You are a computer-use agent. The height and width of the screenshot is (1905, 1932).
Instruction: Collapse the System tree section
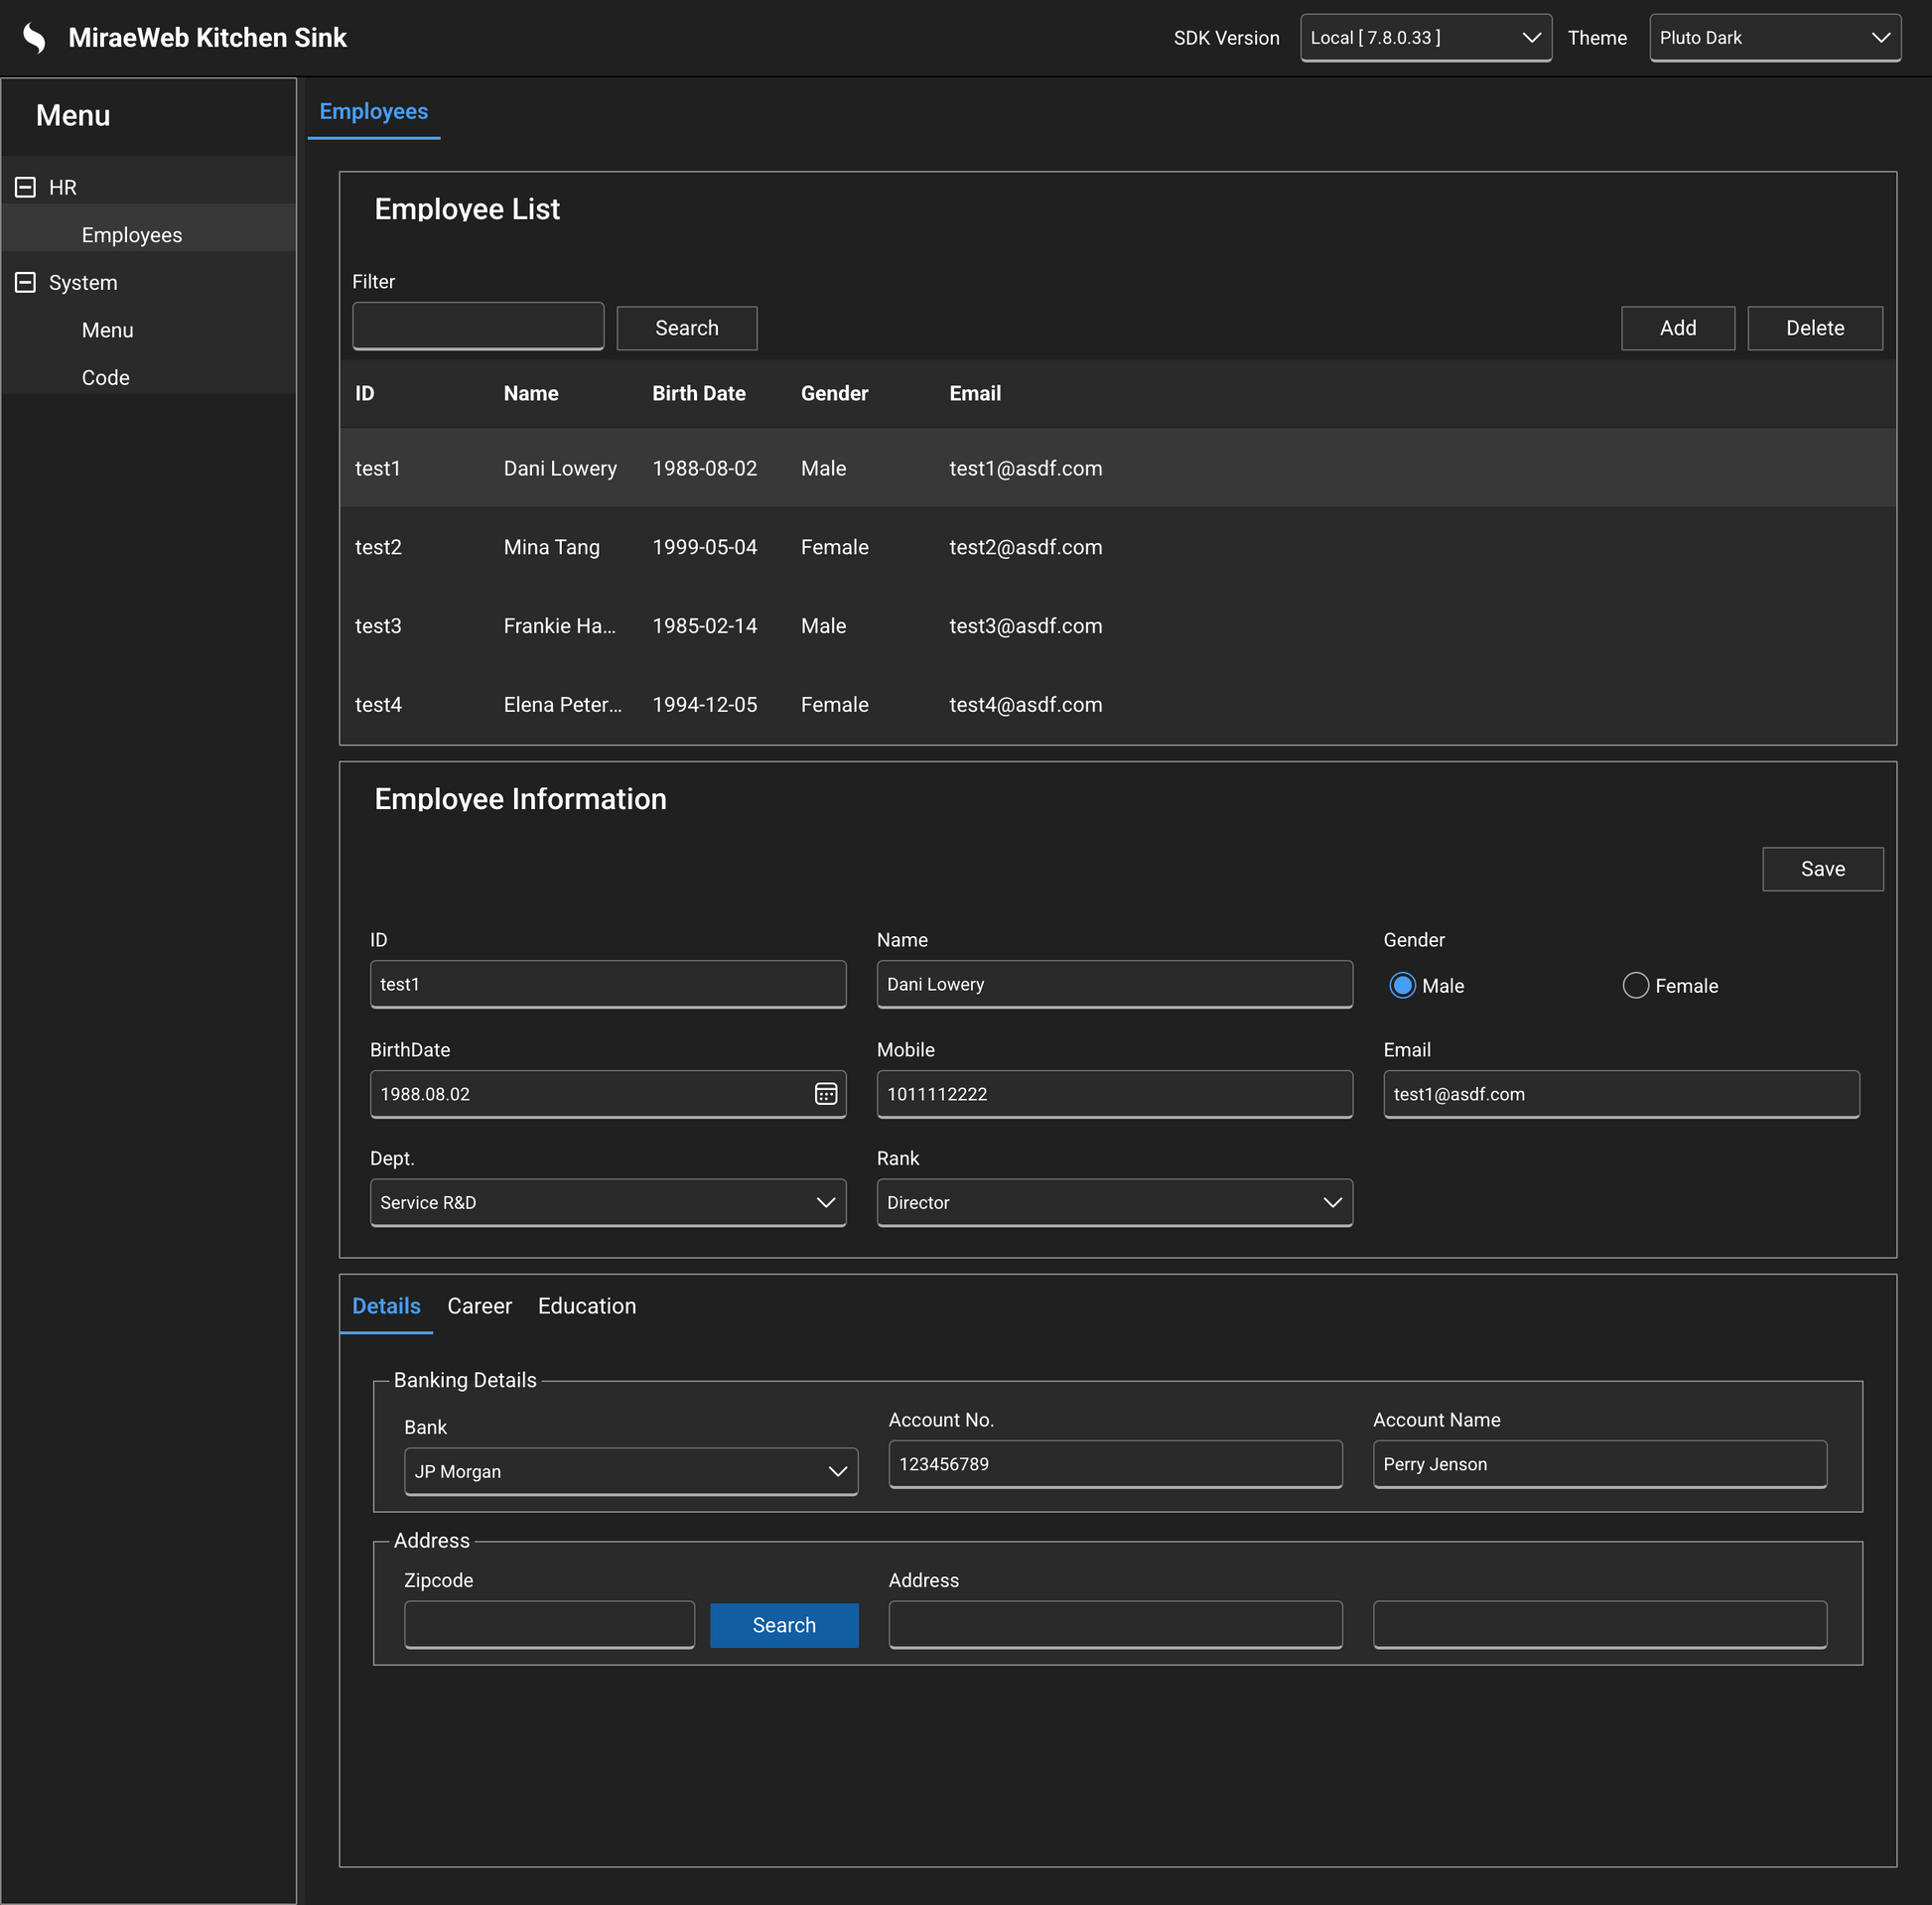coord(25,282)
